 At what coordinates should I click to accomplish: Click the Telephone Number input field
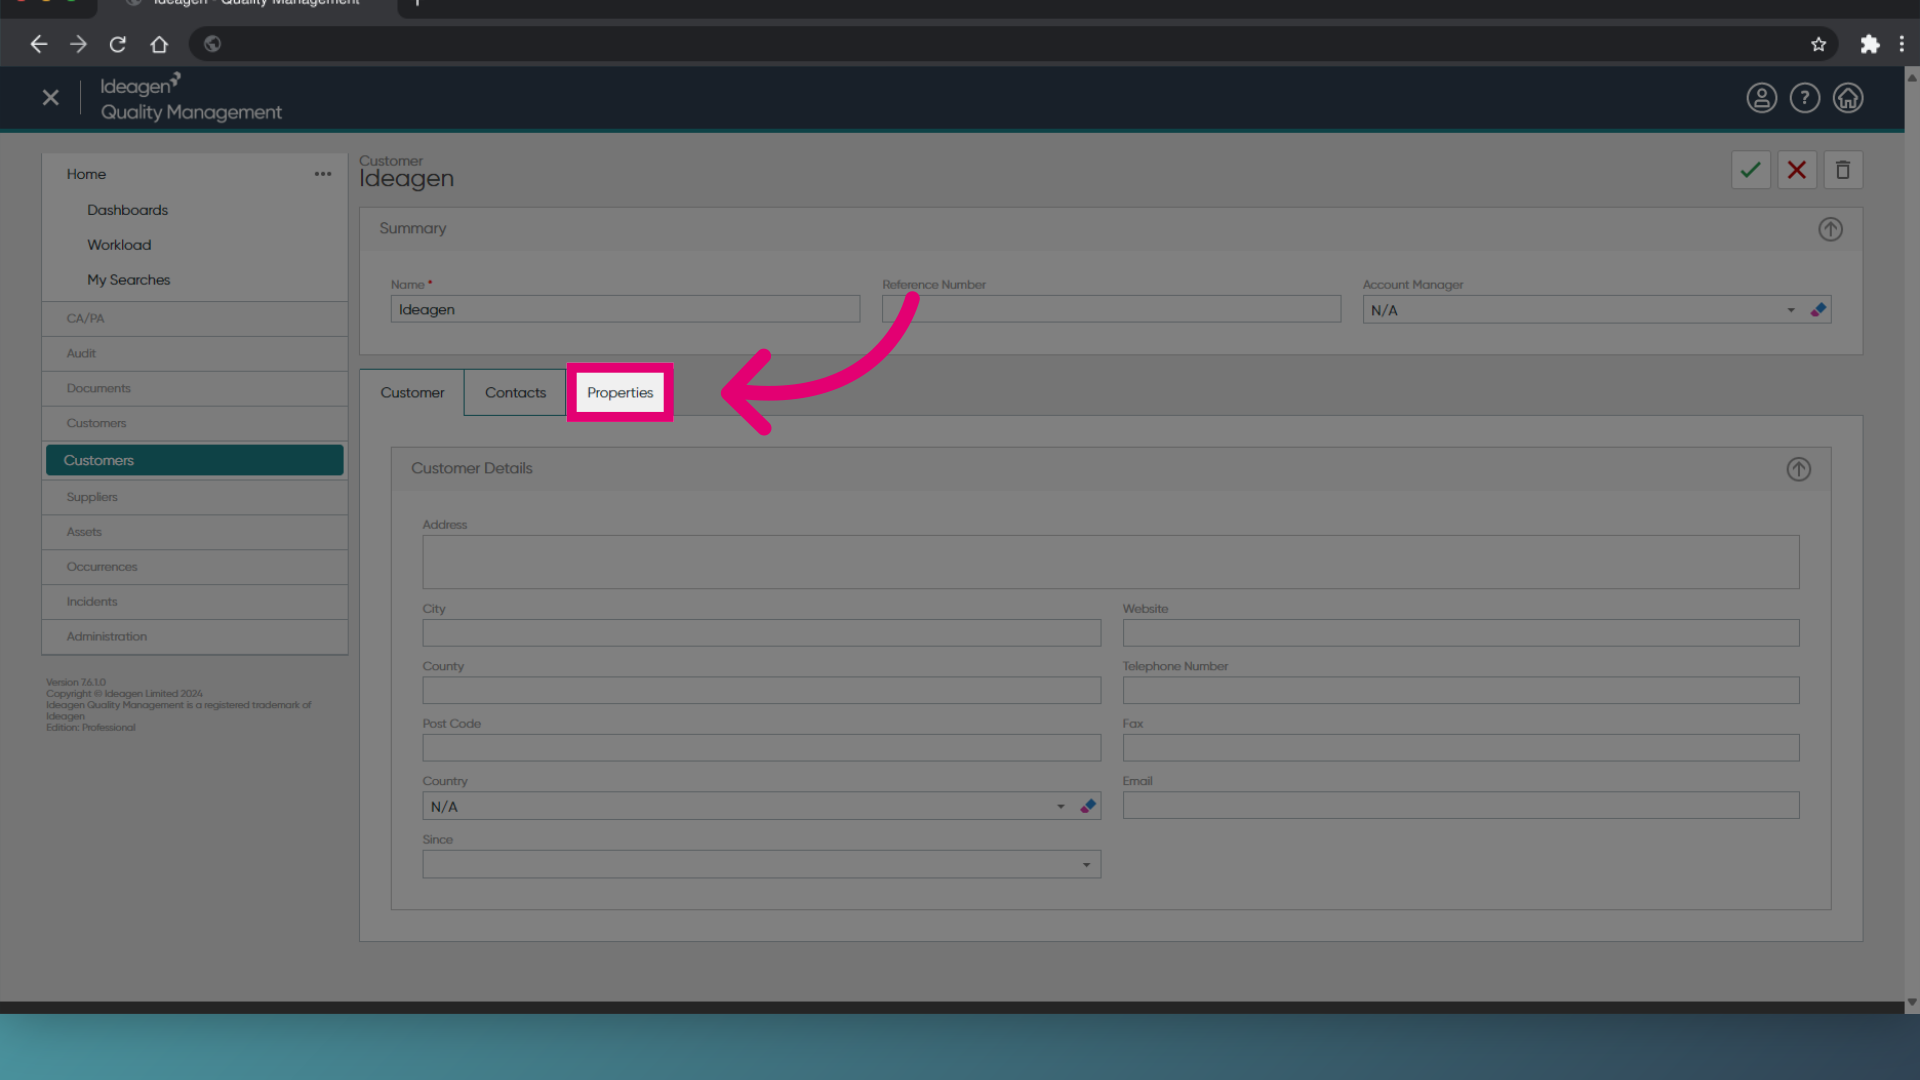[x=1461, y=690]
